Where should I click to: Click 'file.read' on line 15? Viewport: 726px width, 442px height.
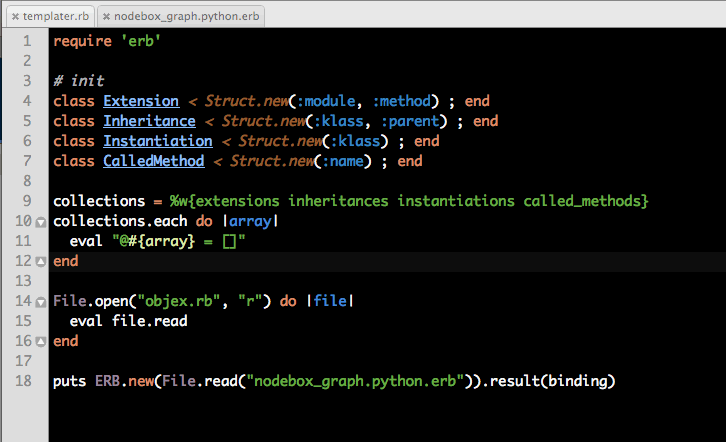coord(149,321)
